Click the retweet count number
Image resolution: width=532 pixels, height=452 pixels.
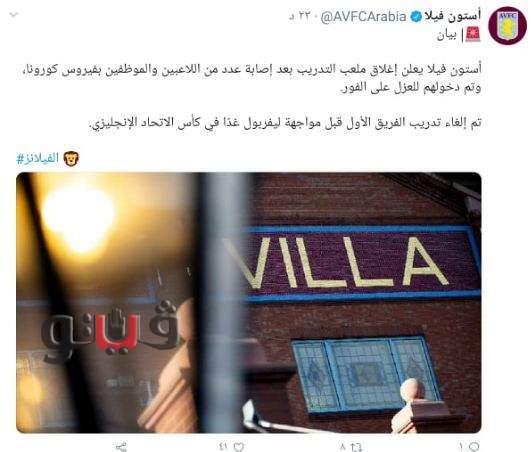pyautogui.click(x=343, y=446)
